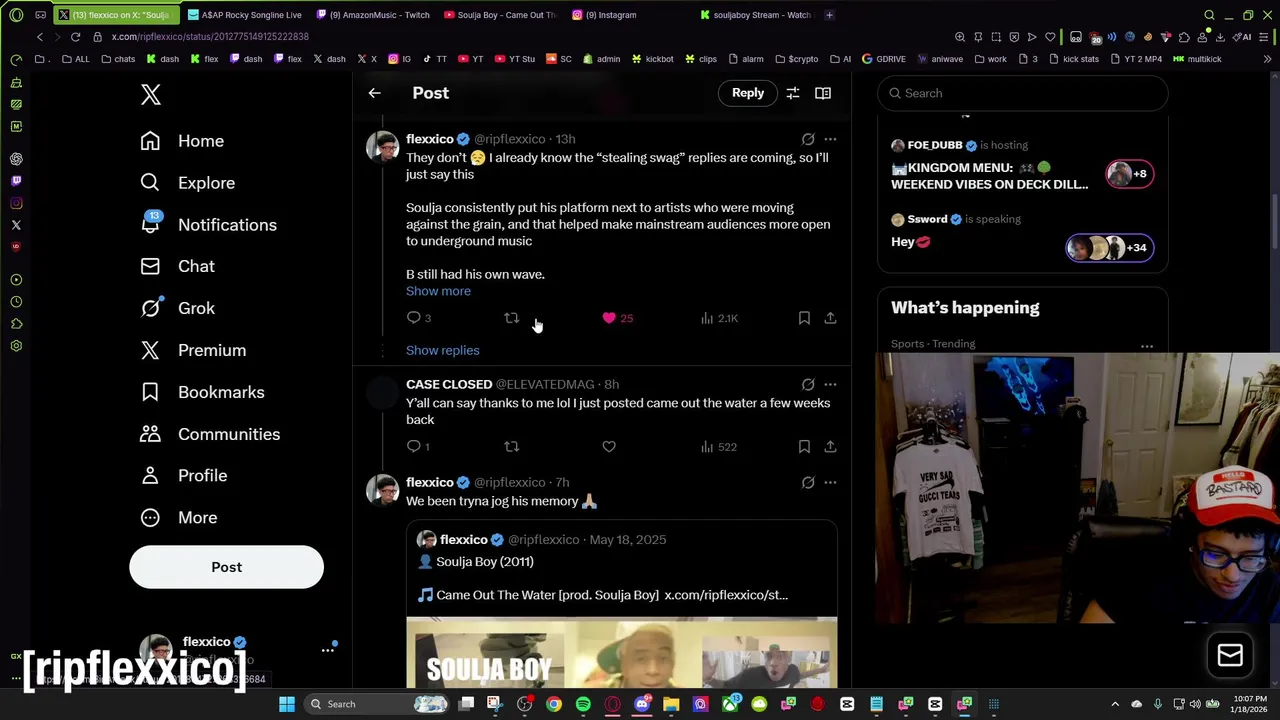Viewport: 1280px width, 720px height.
Task: Like the CASE CLOSED post
Action: point(609,447)
